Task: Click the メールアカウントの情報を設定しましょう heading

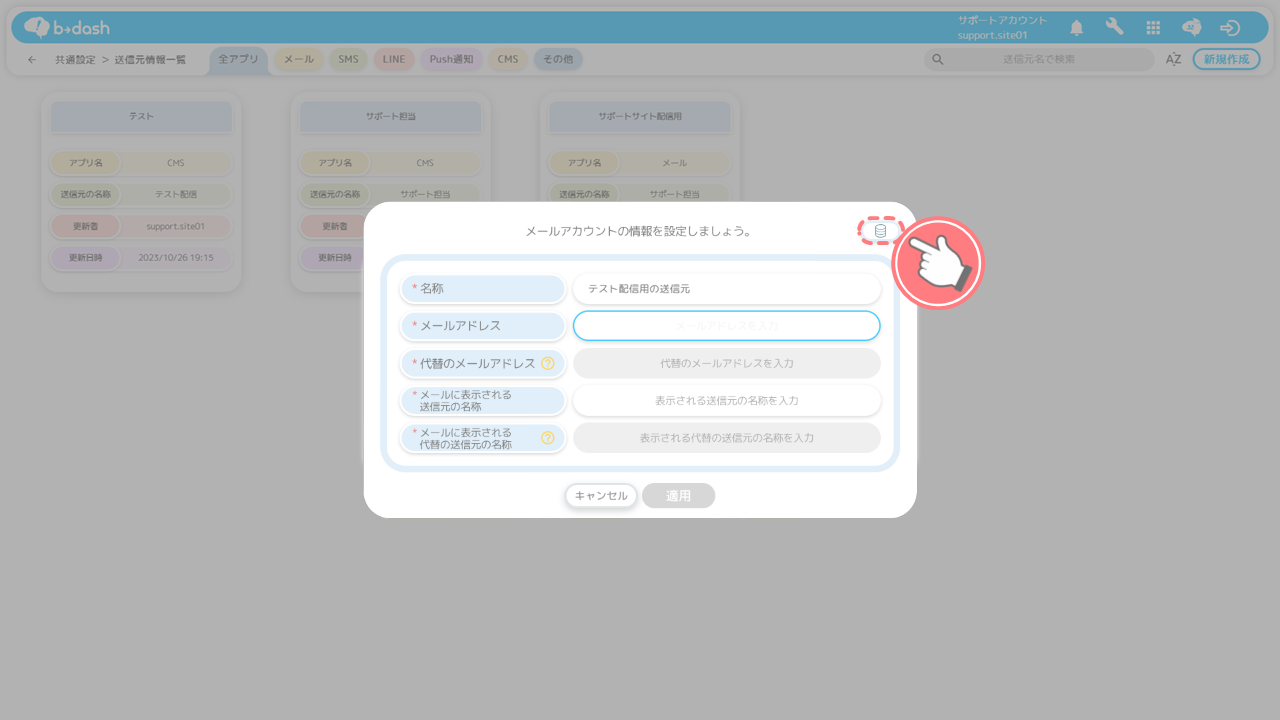Action: (638, 231)
